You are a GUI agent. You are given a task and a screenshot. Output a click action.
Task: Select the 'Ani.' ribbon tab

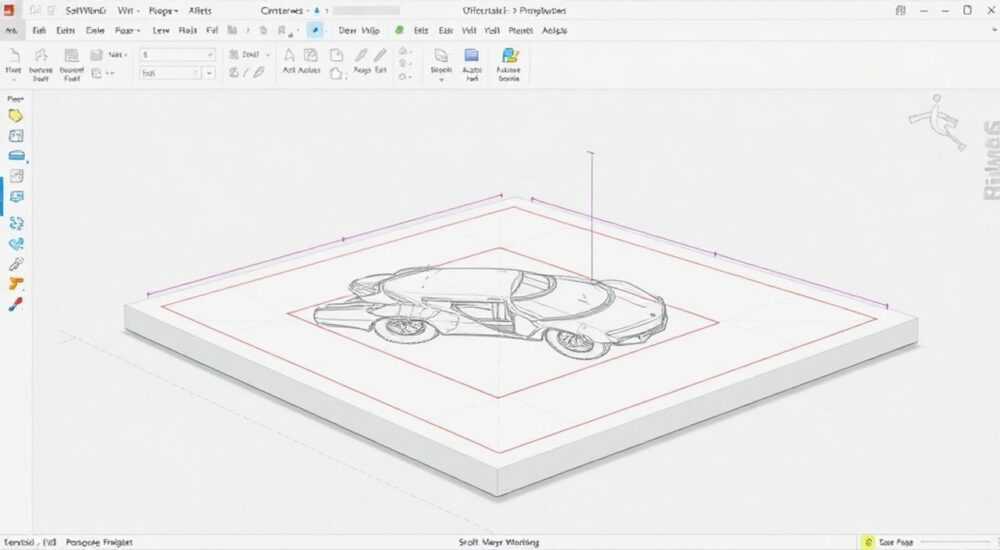[x=11, y=30]
